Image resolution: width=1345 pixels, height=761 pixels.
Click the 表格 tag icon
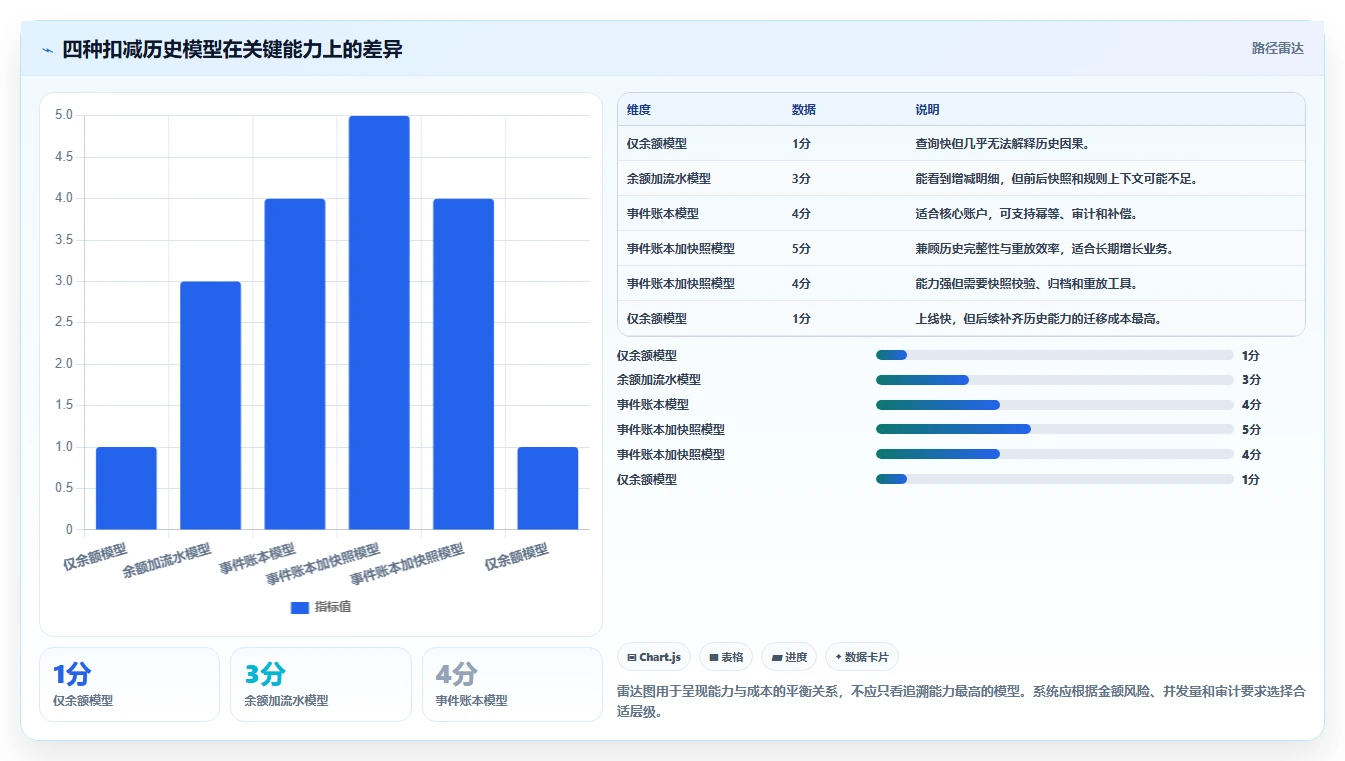[x=714, y=657]
